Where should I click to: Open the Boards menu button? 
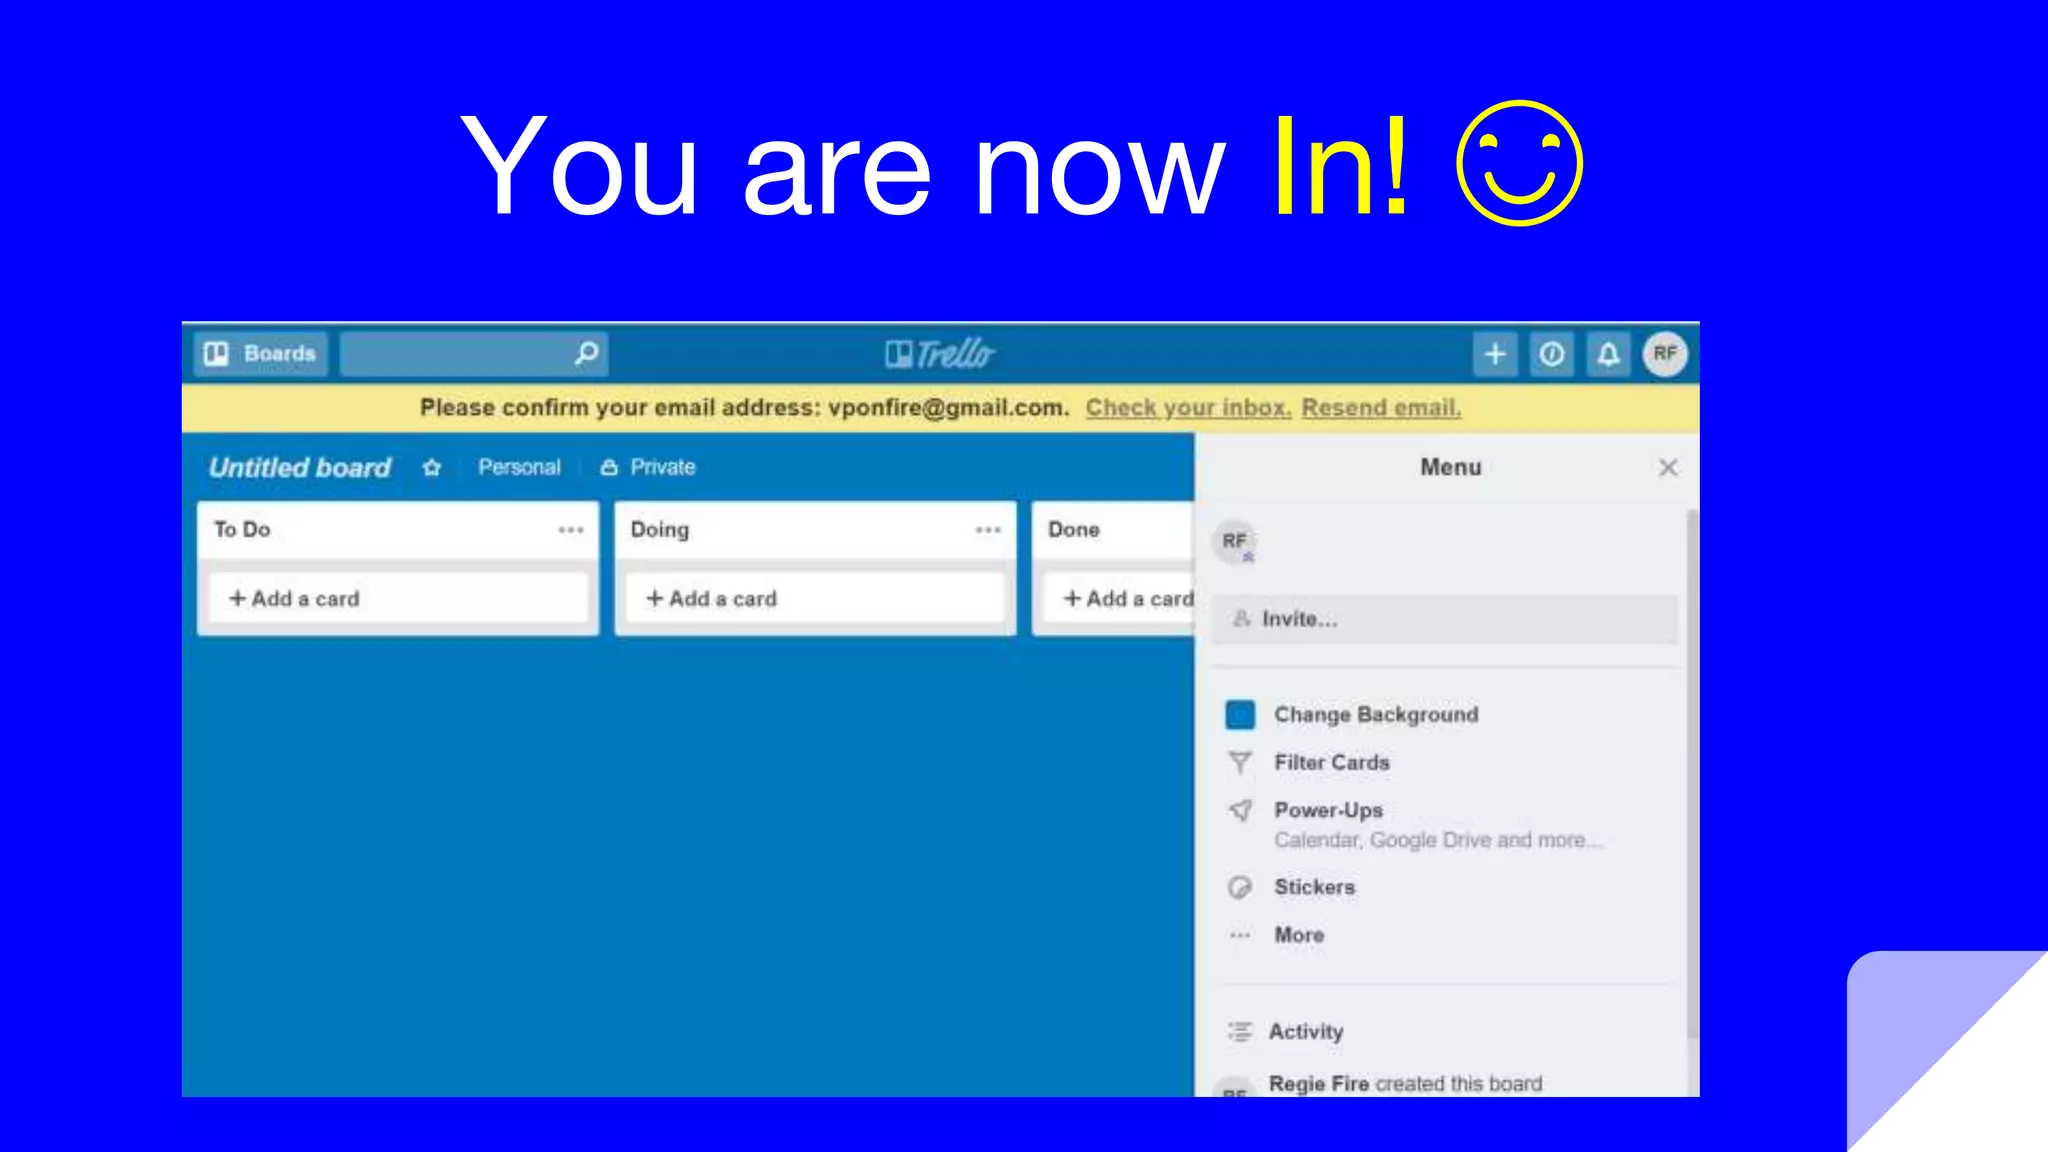click(x=260, y=354)
